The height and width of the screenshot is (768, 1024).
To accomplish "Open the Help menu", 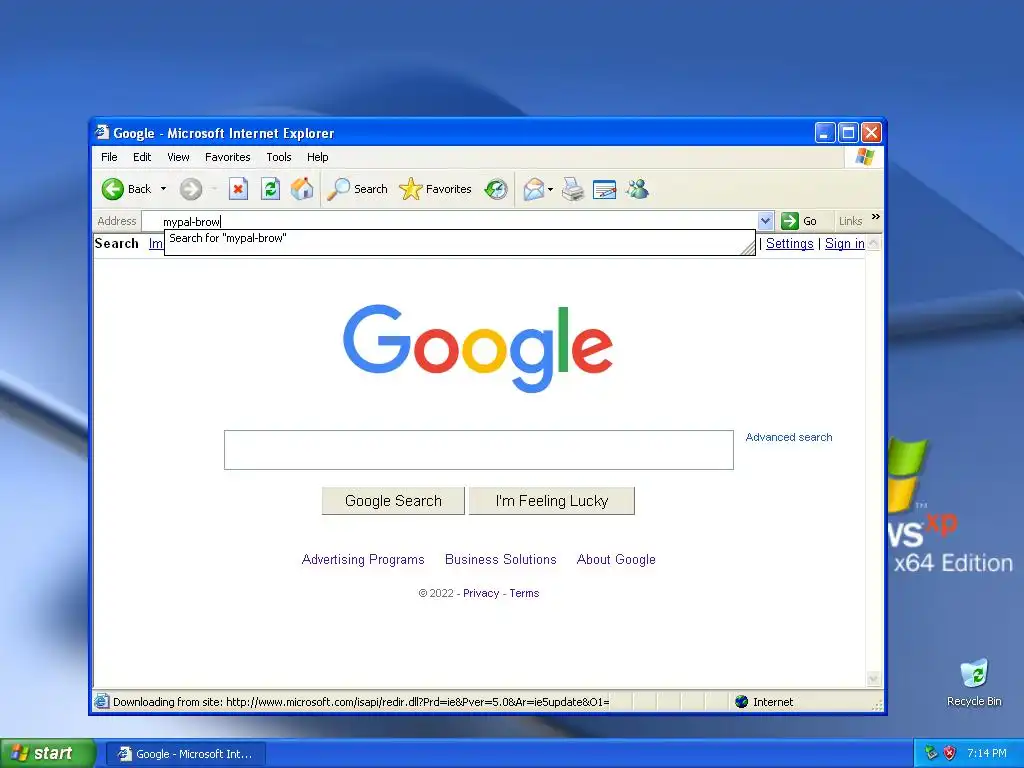I will pos(317,157).
